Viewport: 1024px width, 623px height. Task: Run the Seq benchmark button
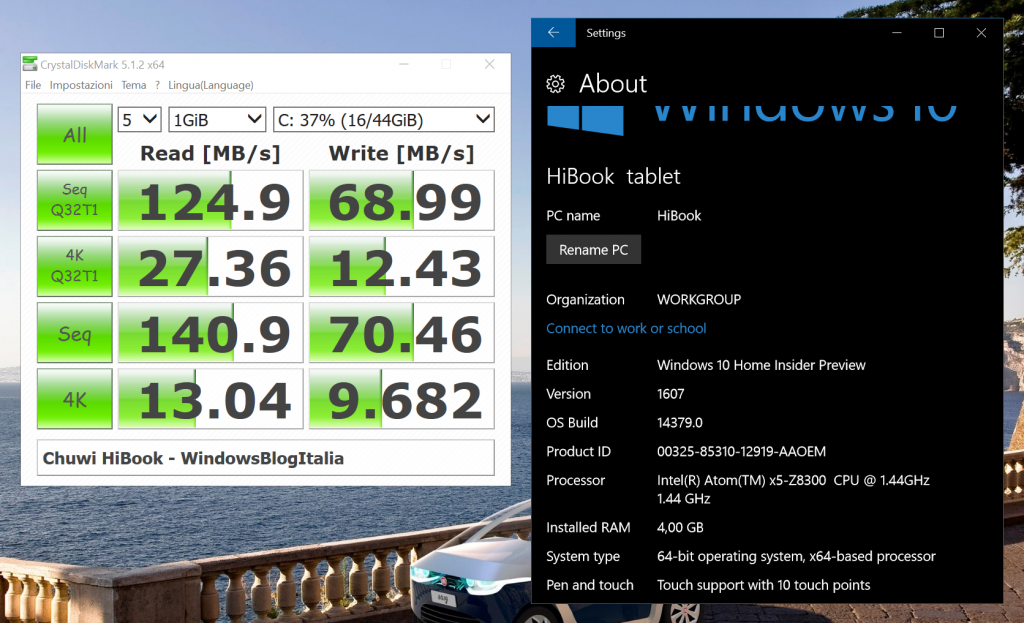[x=74, y=333]
